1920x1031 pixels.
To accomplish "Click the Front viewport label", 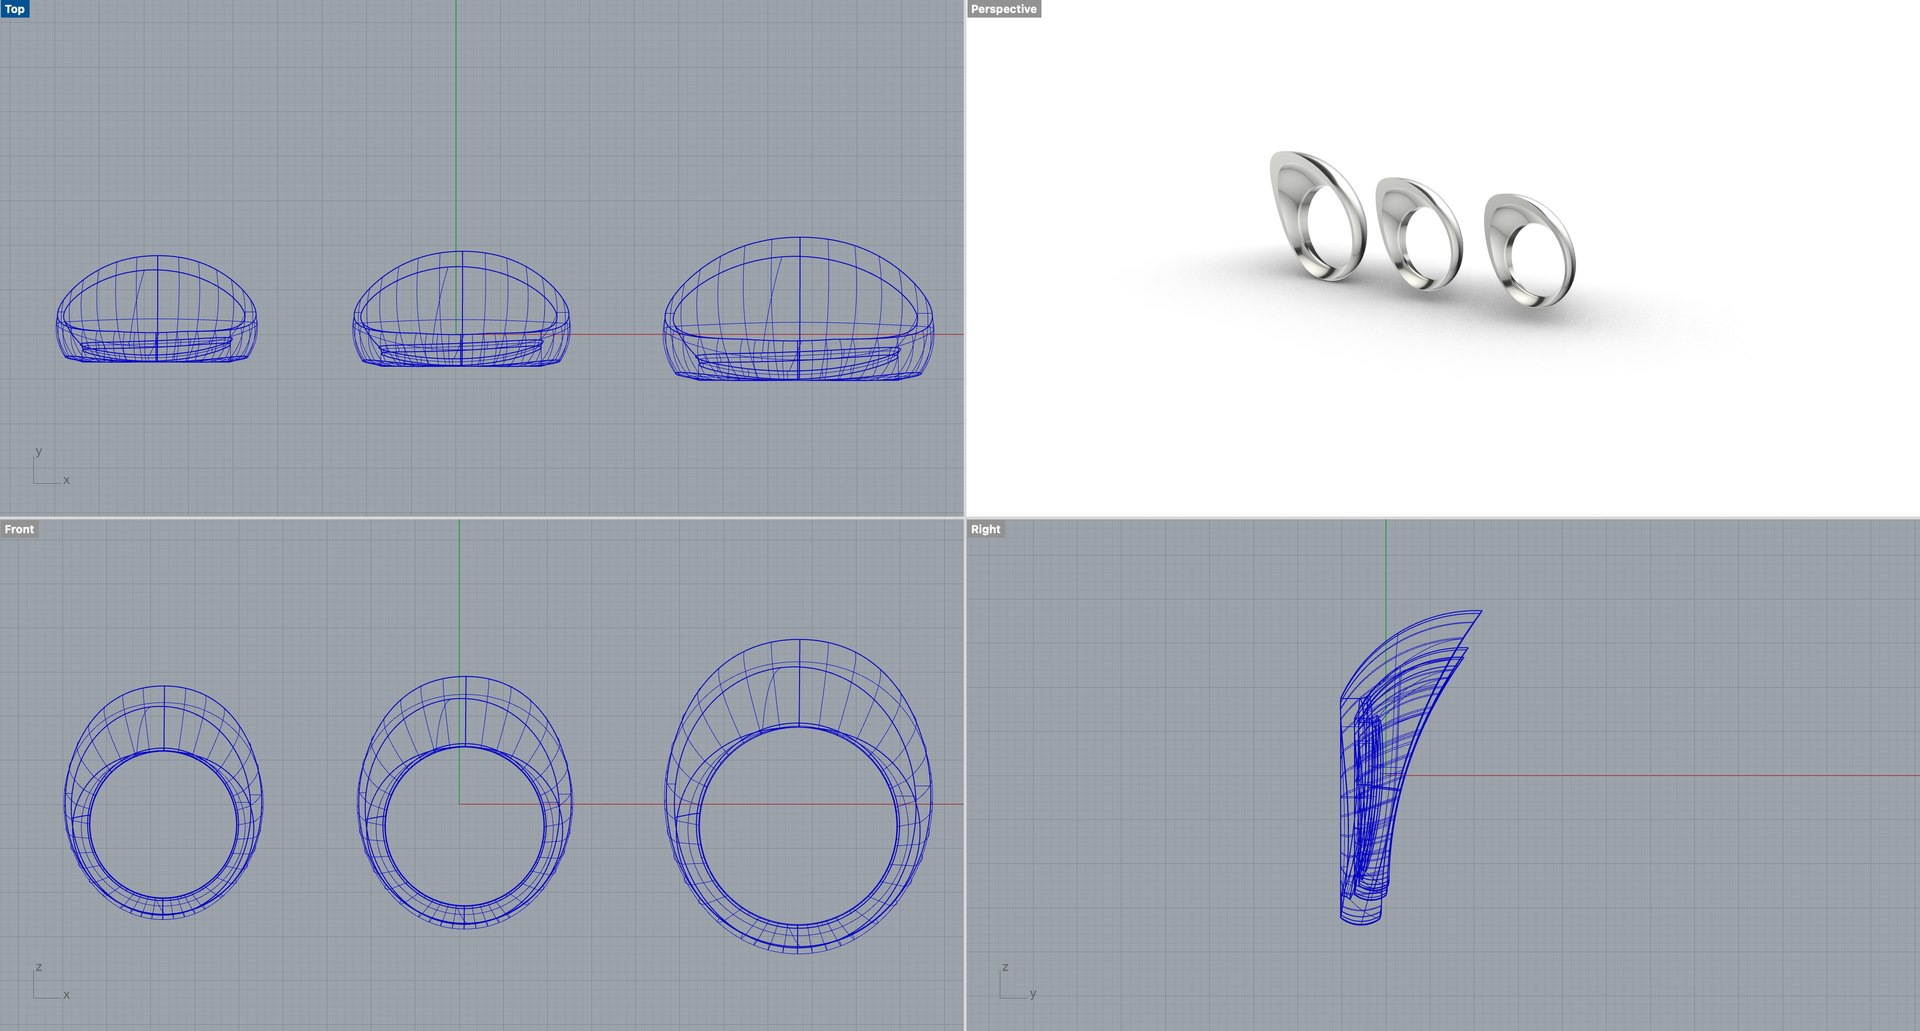I will pyautogui.click(x=19, y=529).
